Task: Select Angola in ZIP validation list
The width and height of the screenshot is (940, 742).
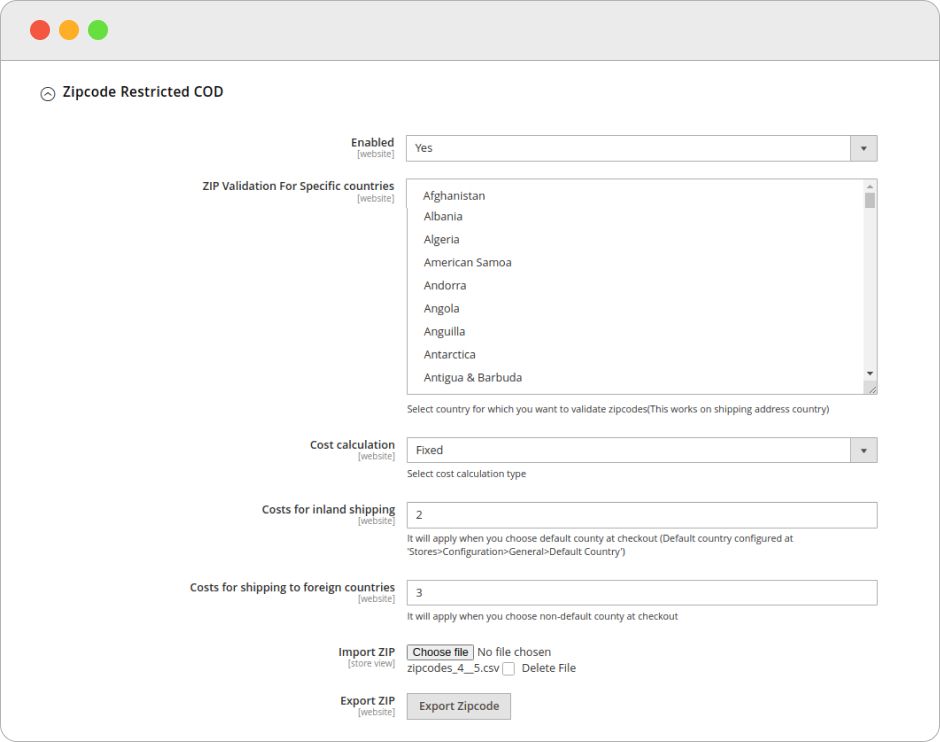Action: tap(442, 308)
